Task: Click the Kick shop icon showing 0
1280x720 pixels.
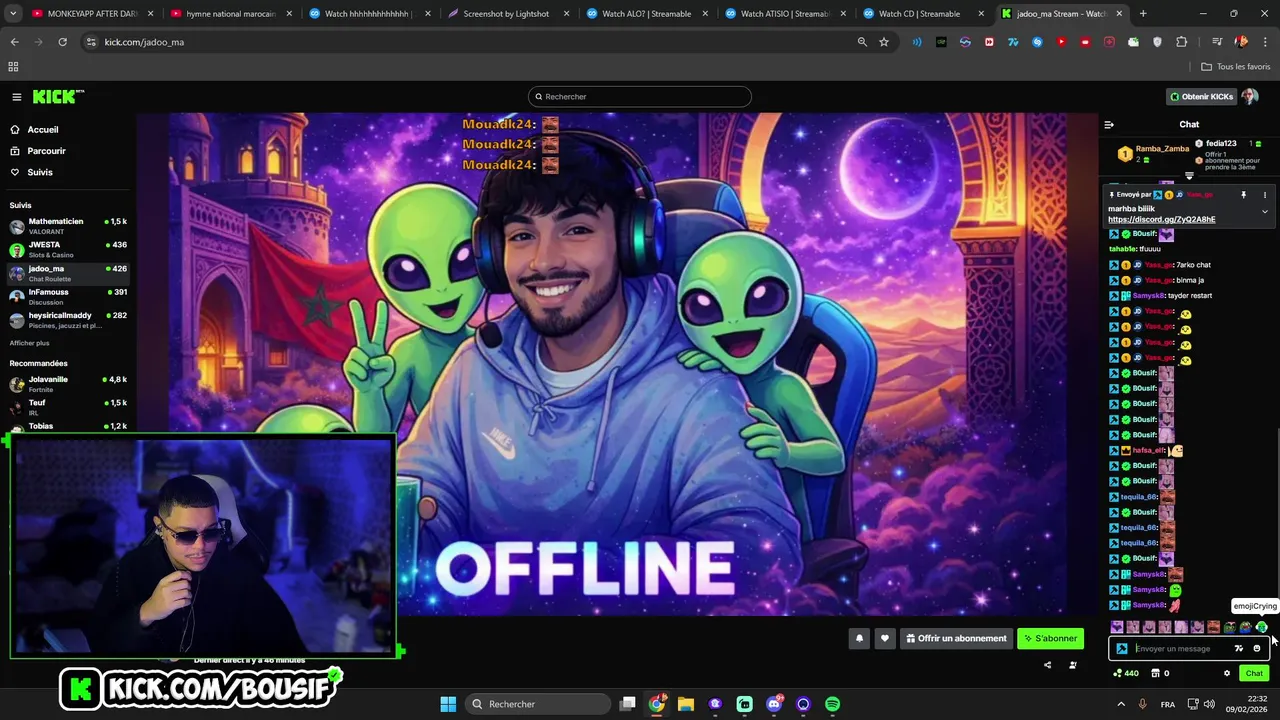Action: (1161, 673)
